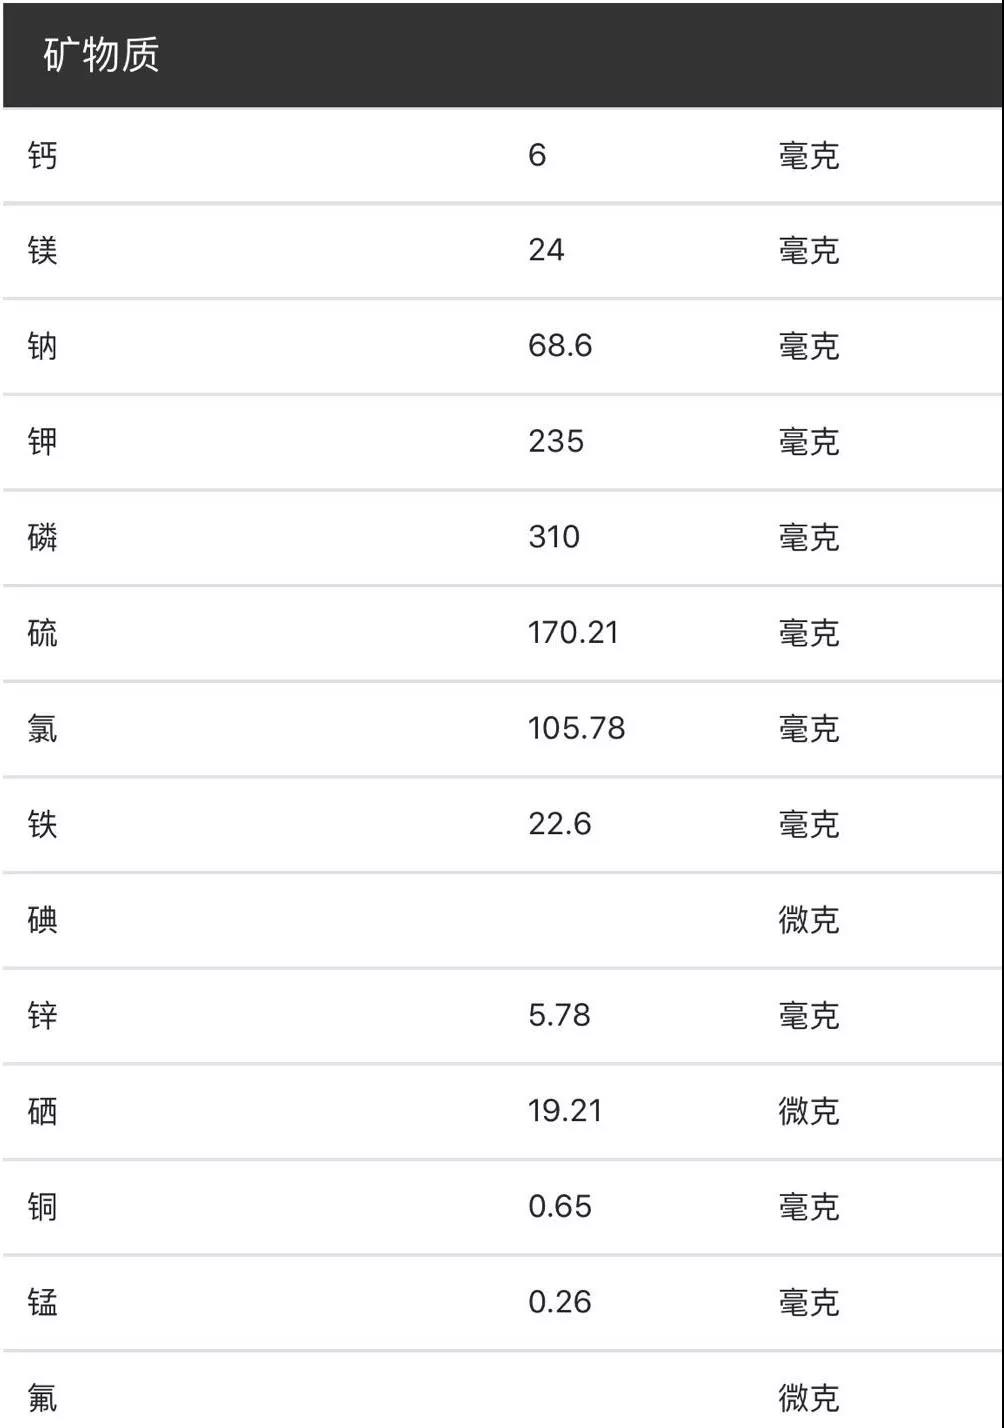This screenshot has width=1004, height=1428.
Task: Select the 锰 value 0.26
Action: coord(560,1302)
